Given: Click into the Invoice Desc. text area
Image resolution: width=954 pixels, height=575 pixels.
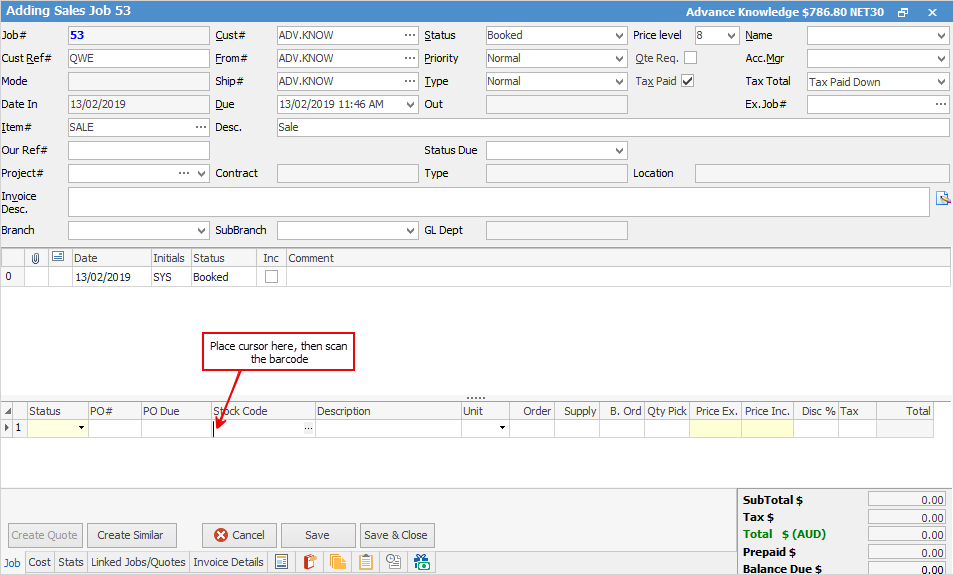Looking at the screenshot, I should (x=498, y=202).
